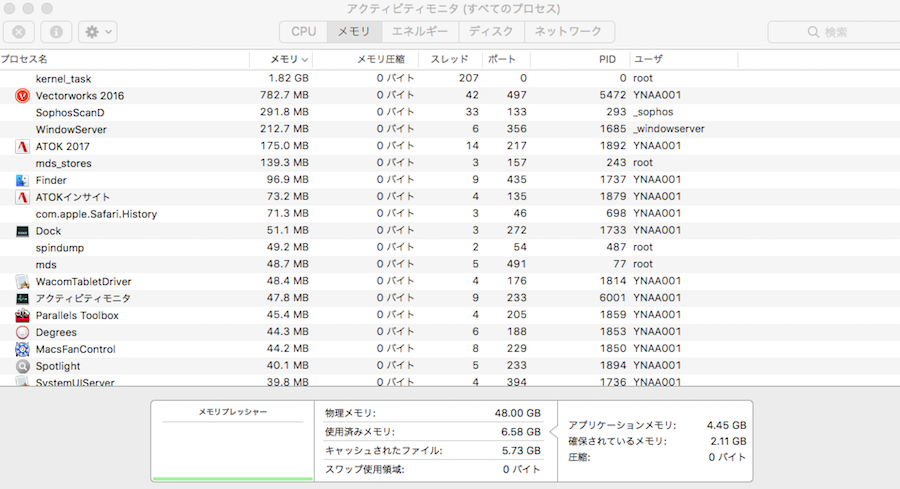Image resolution: width=900 pixels, height=489 pixels.
Task: Click port count 497 cell
Action: [517, 95]
